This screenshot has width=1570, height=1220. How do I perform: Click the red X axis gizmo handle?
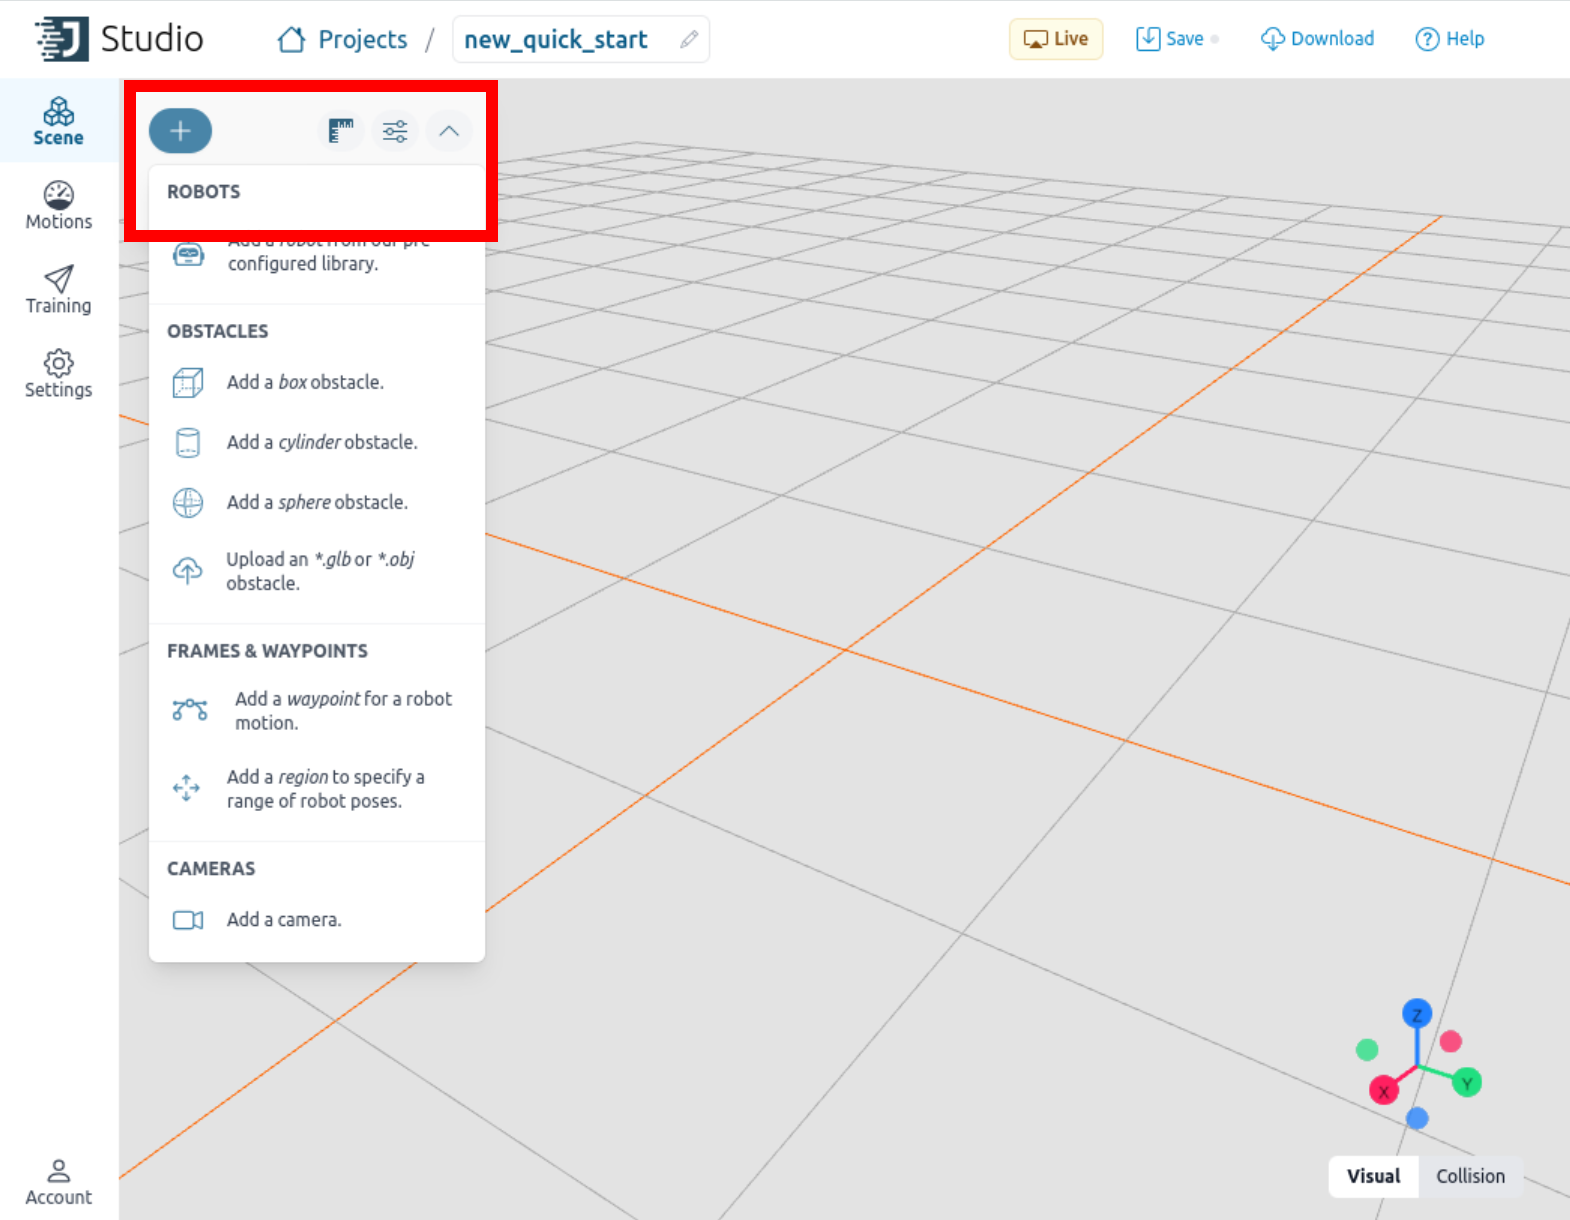tap(1384, 1091)
